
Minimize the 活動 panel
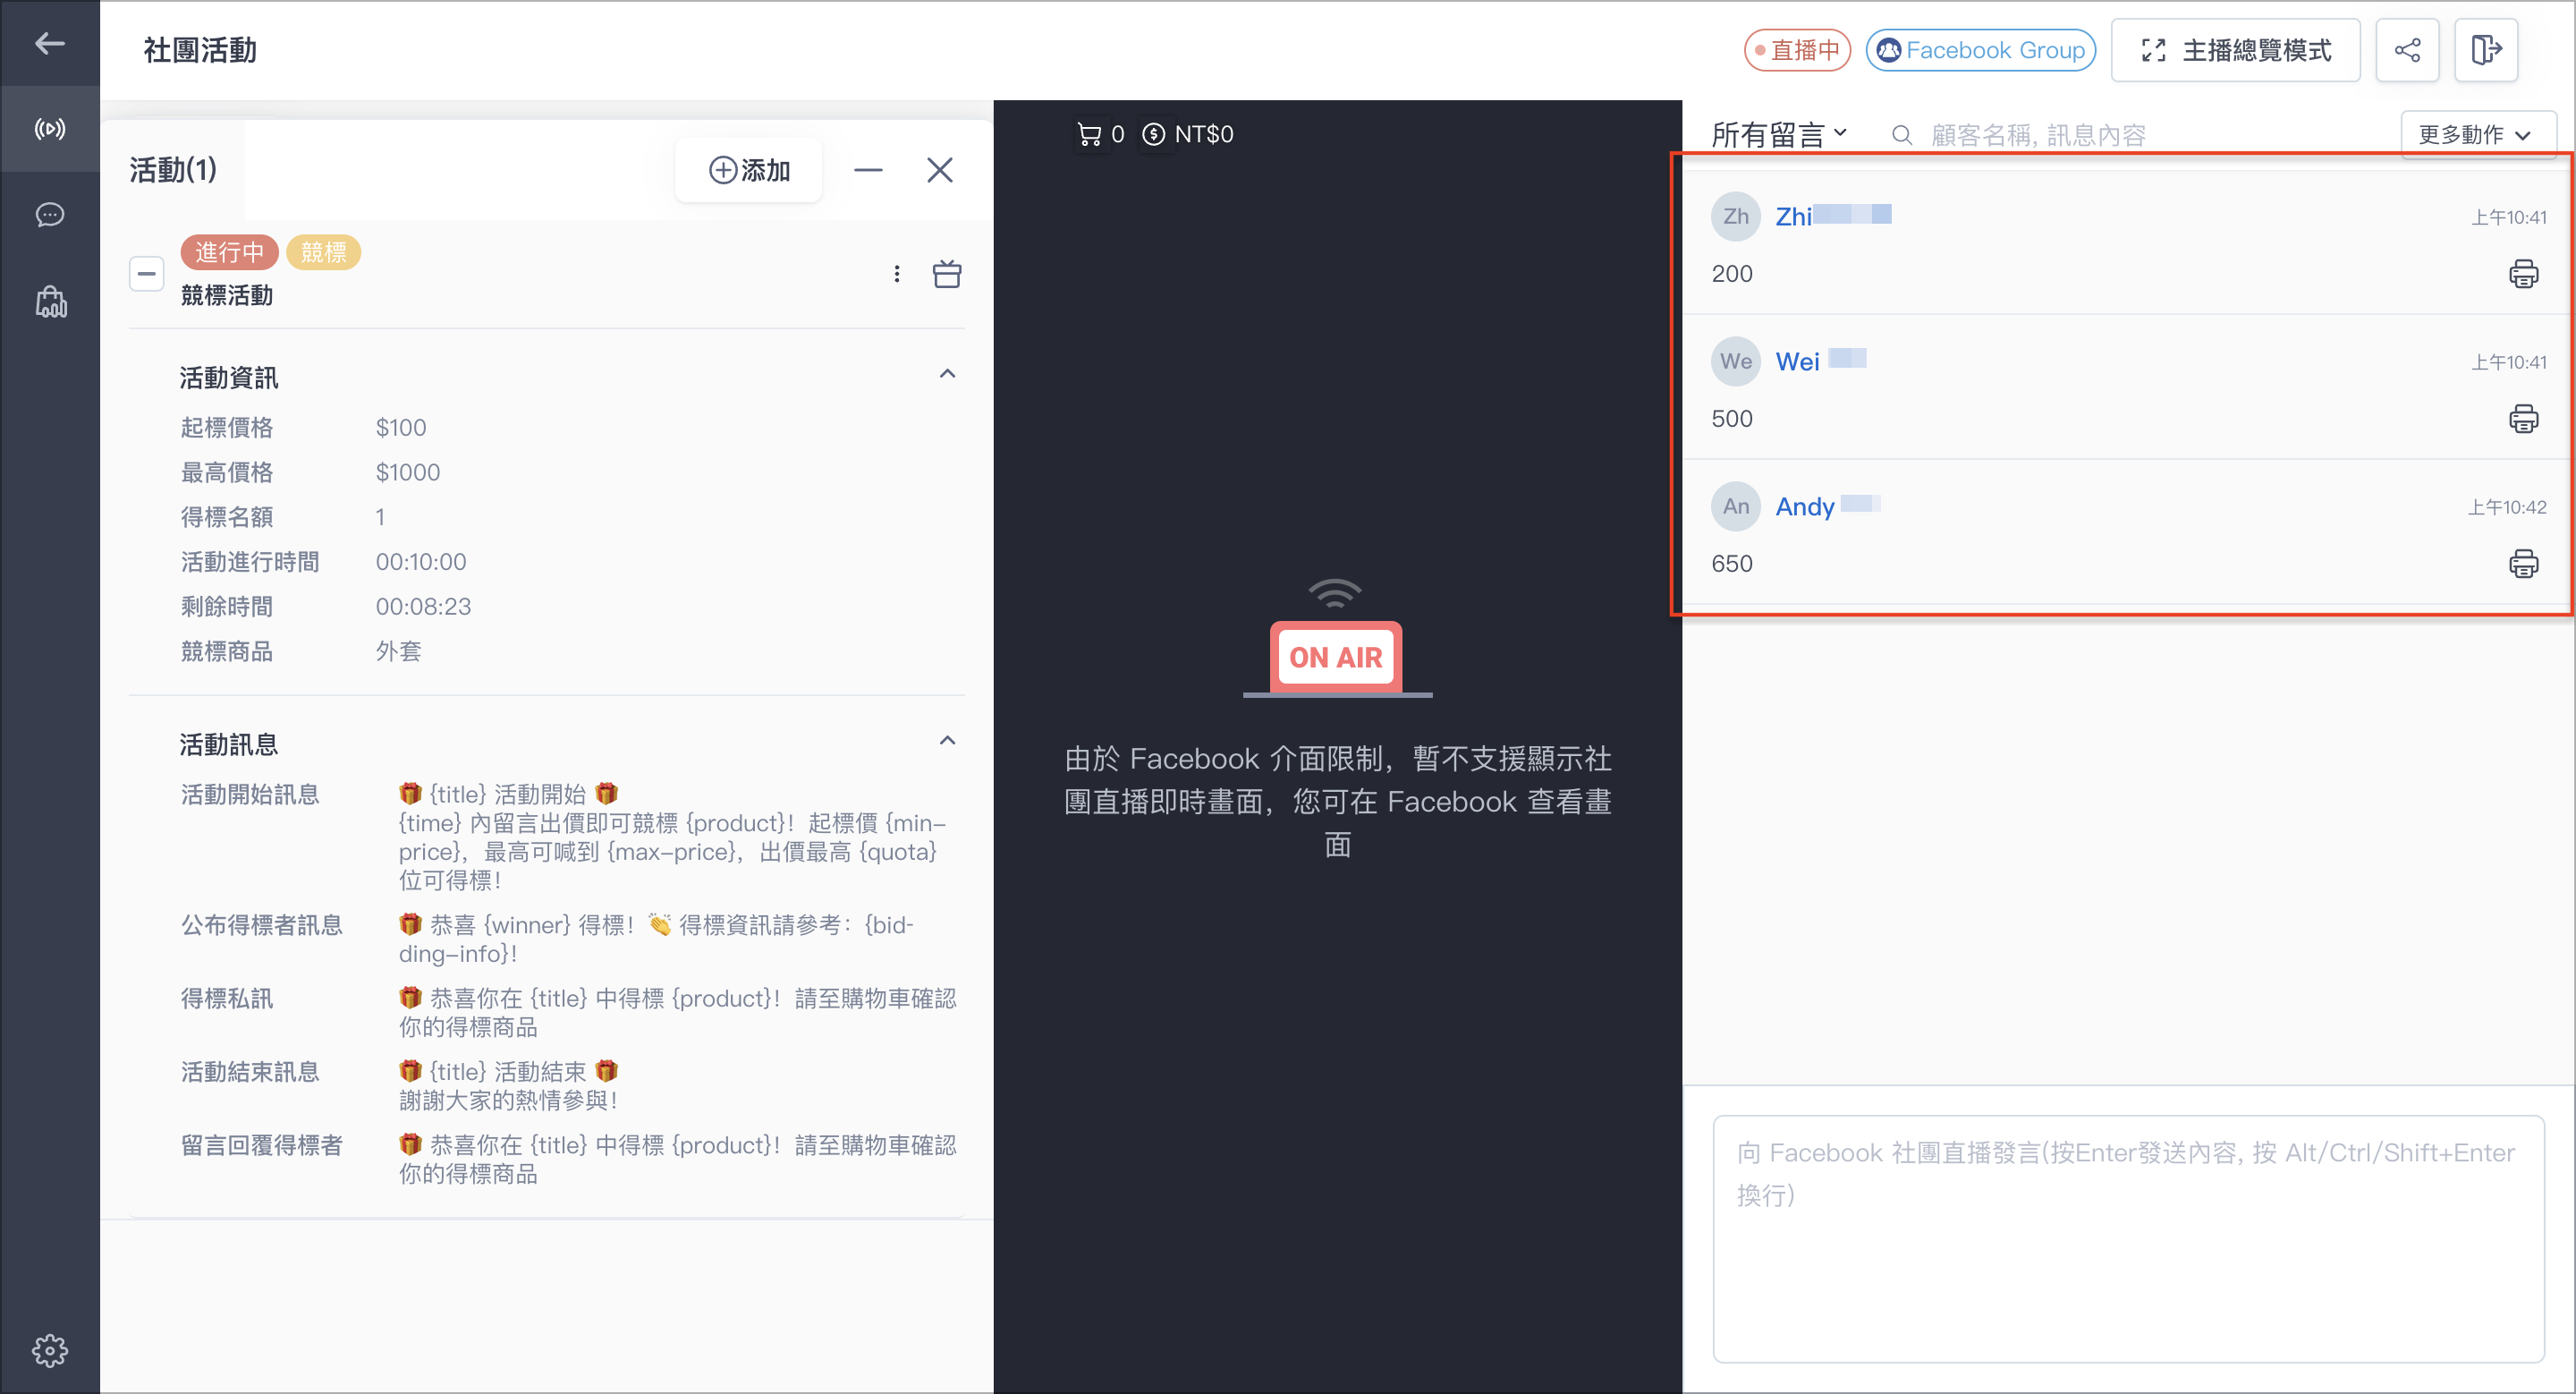pyautogui.click(x=868, y=170)
